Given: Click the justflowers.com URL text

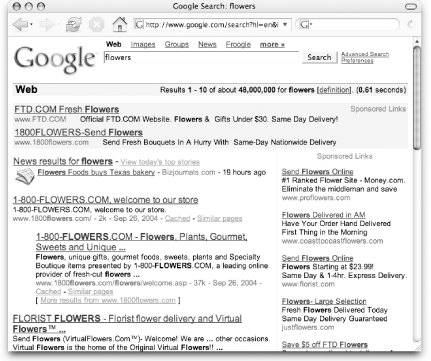Looking at the screenshot, I should tap(308, 327).
